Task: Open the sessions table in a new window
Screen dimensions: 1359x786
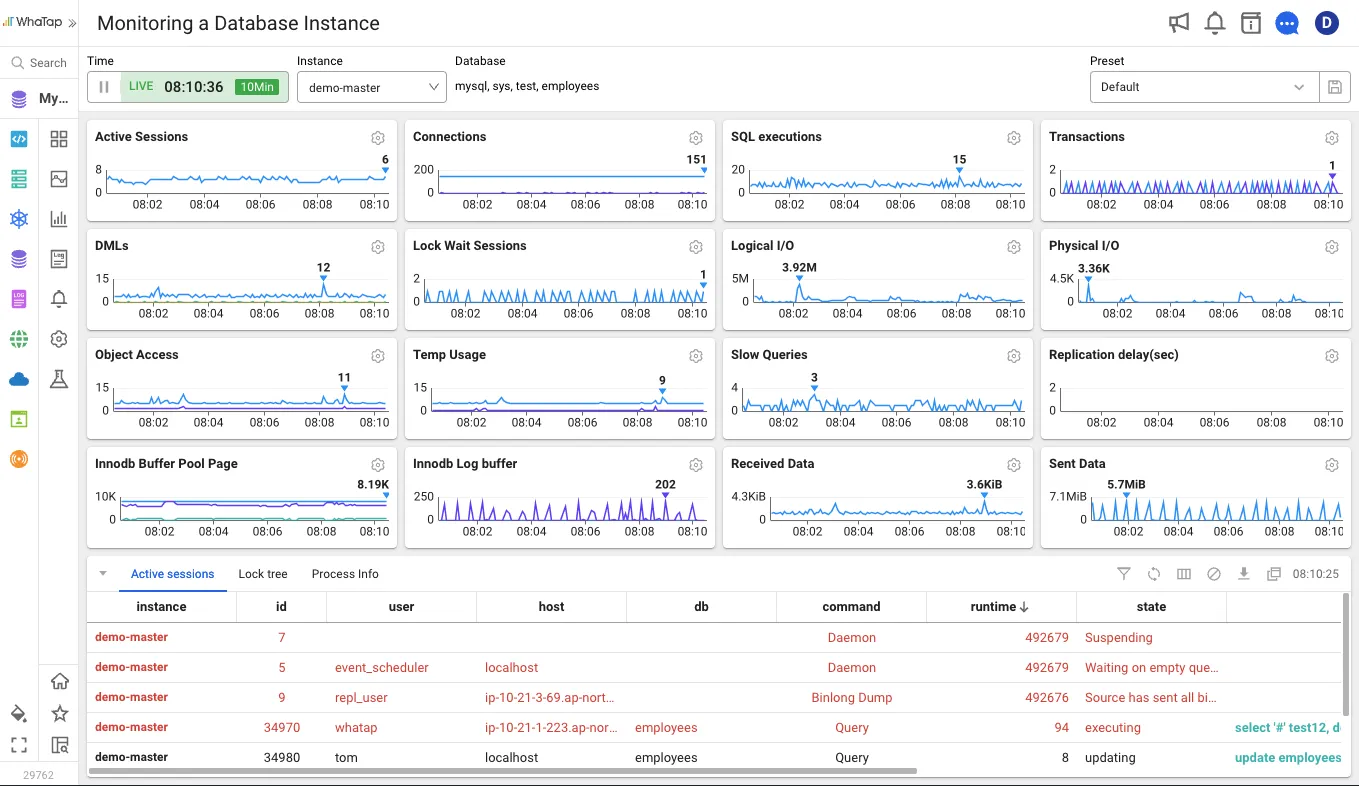Action: pos(1274,574)
